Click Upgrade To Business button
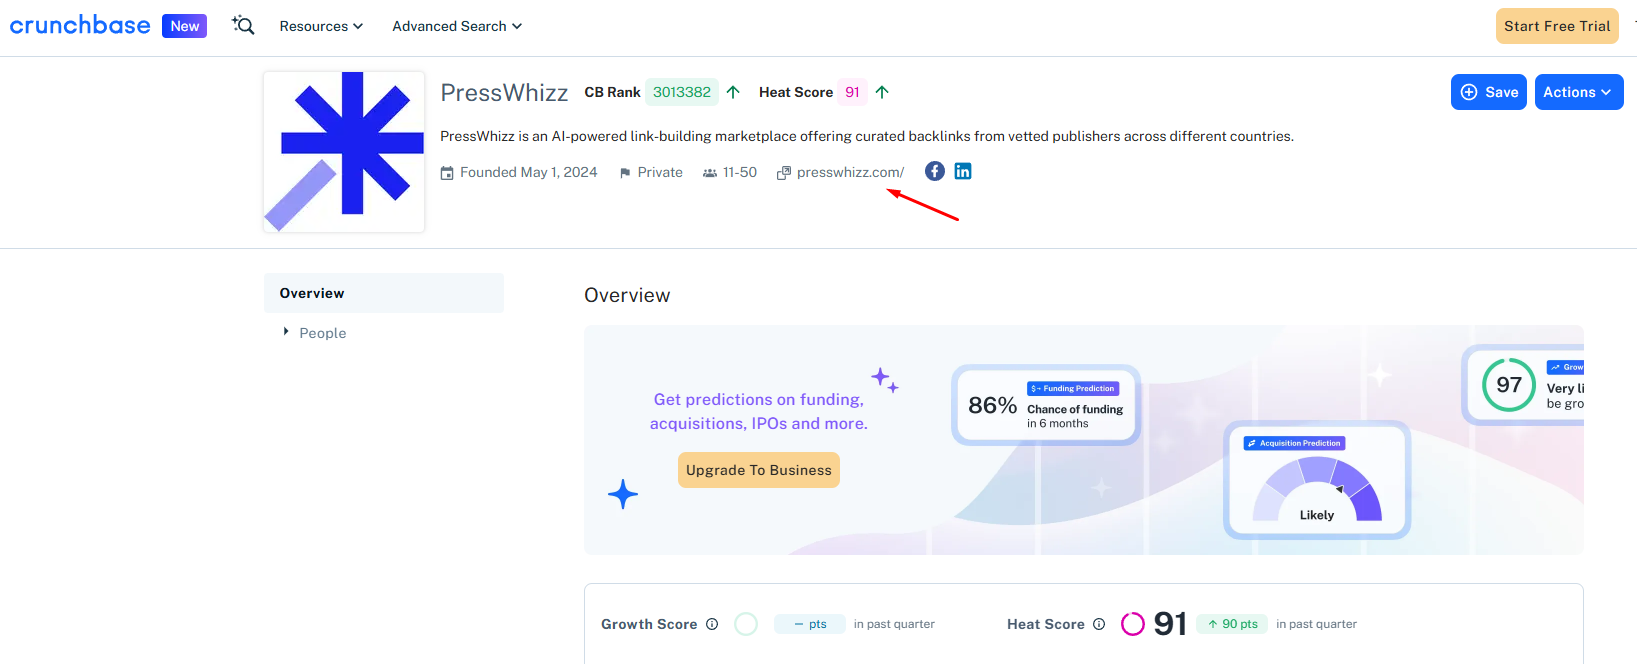Screen dimensions: 1637x664 click(759, 470)
